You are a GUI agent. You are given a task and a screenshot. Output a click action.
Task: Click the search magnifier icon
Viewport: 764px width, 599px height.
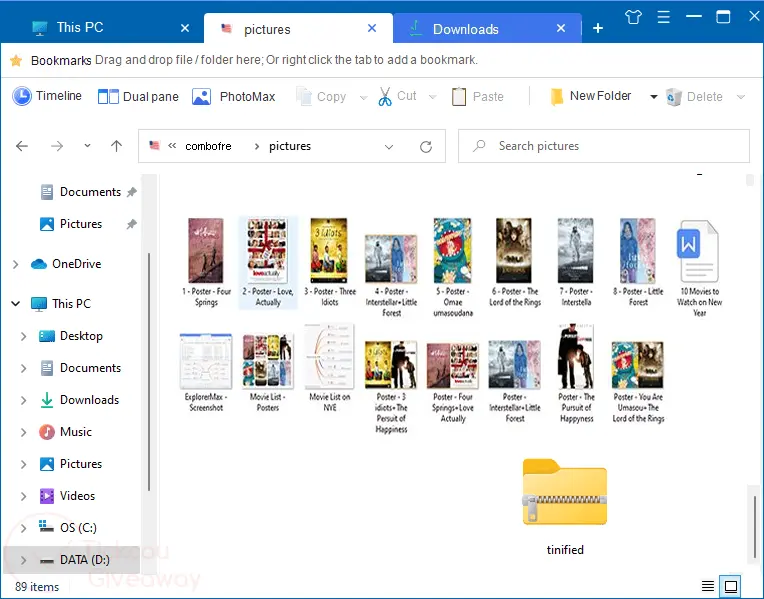point(479,145)
